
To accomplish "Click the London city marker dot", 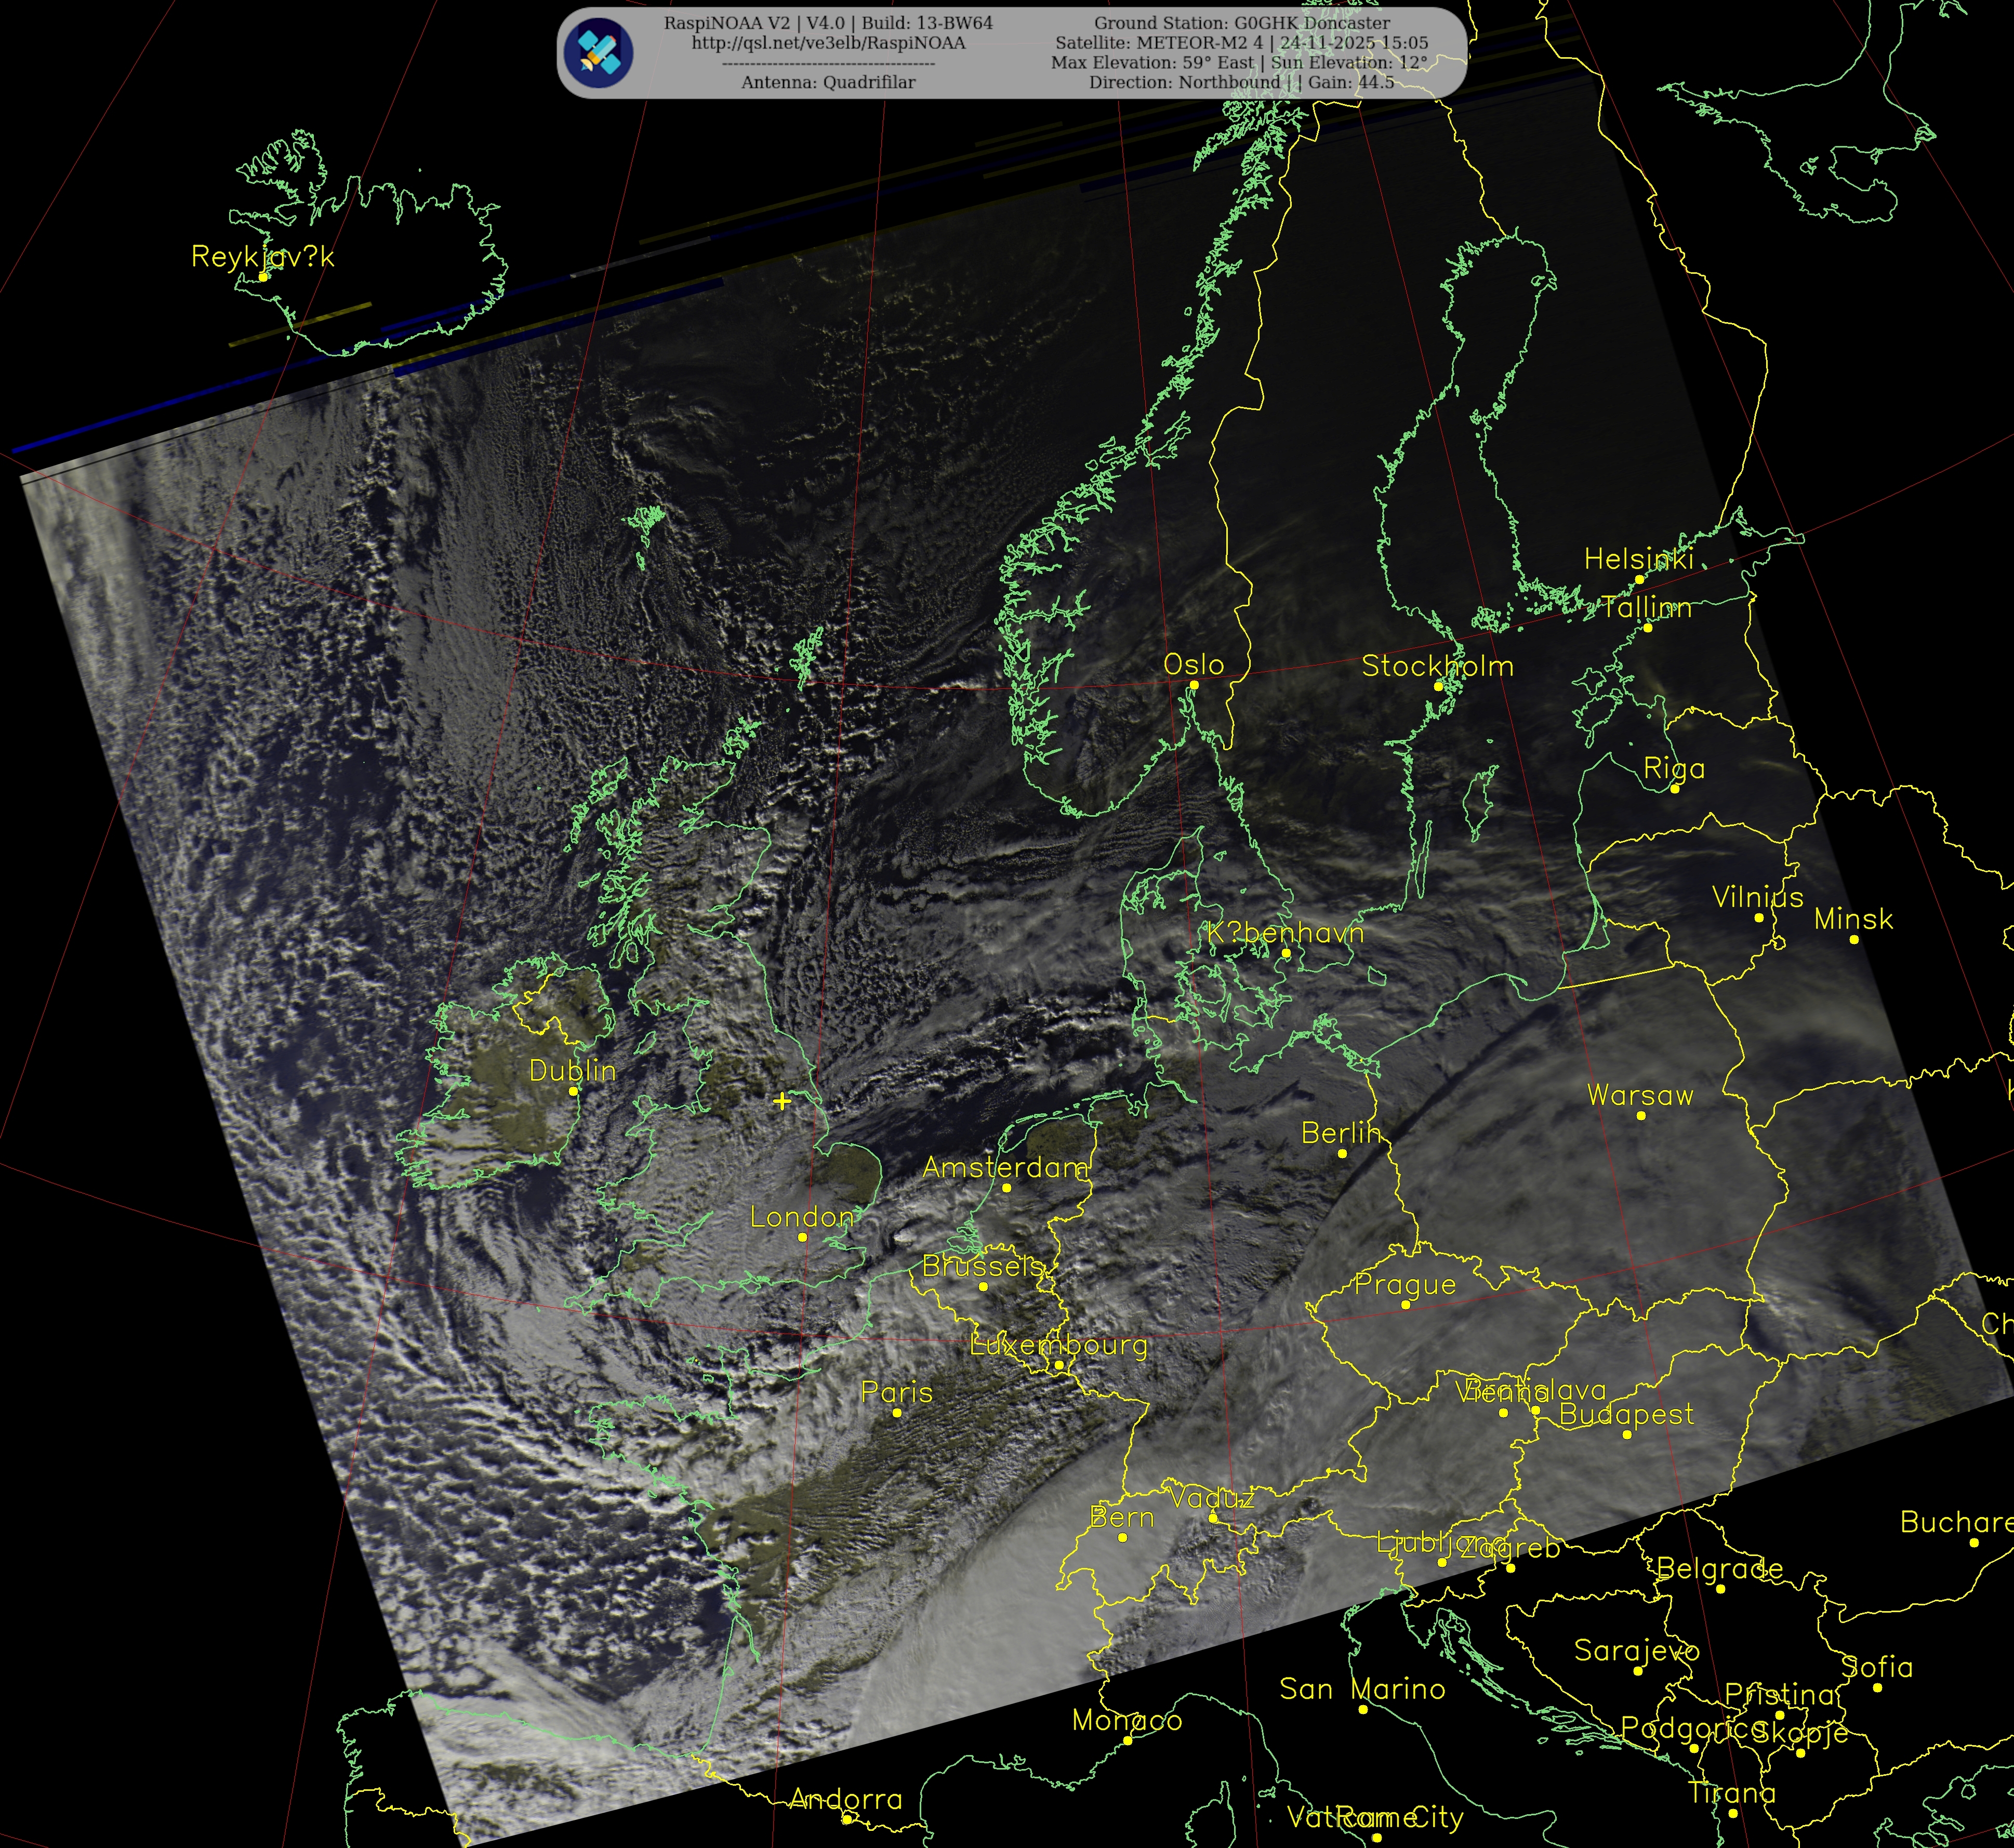I will pyautogui.click(x=802, y=1237).
